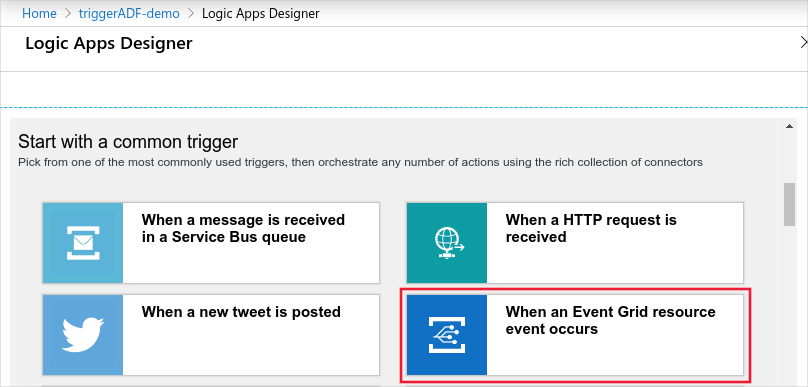808x387 pixels.
Task: Open triggerADF-demo breadcrumb link
Action: [x=129, y=13]
